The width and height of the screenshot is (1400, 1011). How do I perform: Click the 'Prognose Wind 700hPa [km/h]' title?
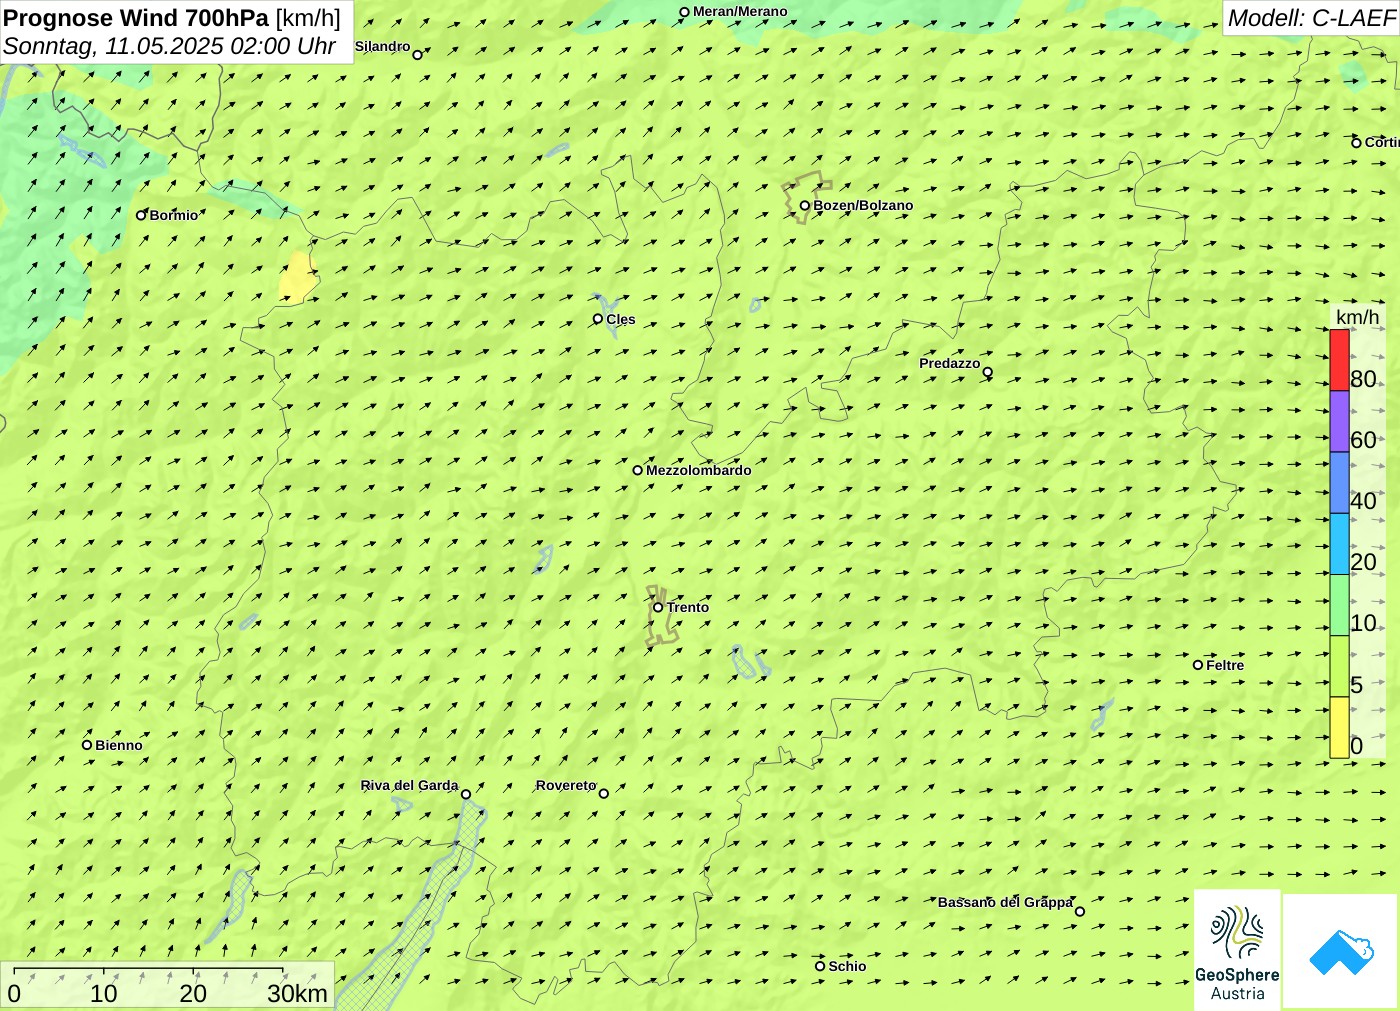(172, 18)
